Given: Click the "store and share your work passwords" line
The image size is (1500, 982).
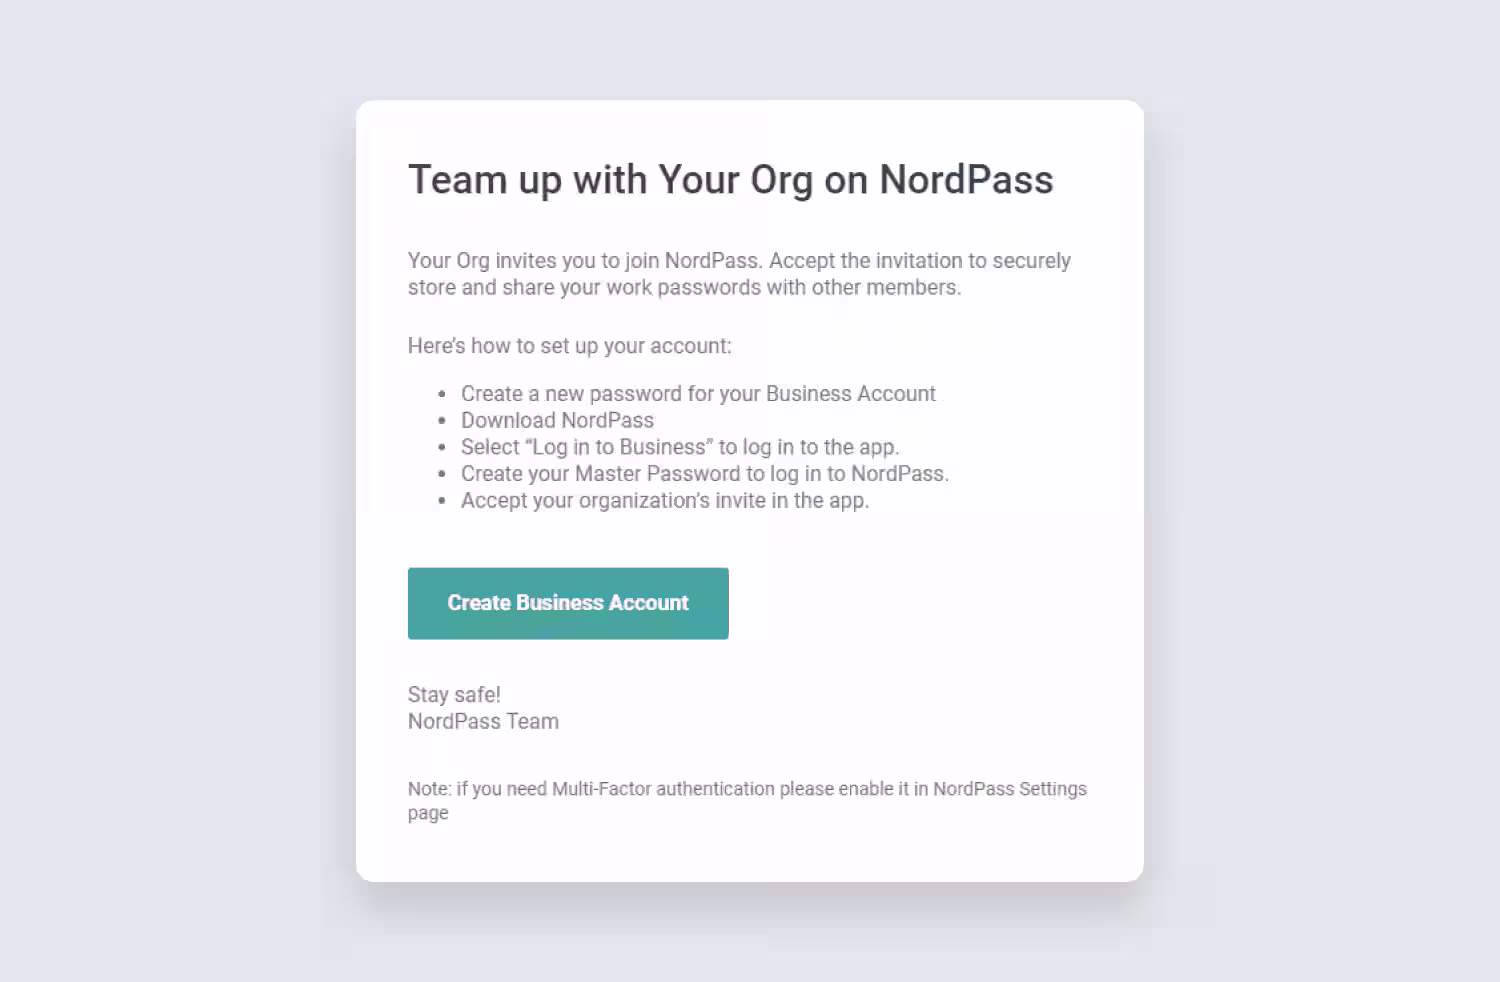Looking at the screenshot, I should tap(684, 288).
